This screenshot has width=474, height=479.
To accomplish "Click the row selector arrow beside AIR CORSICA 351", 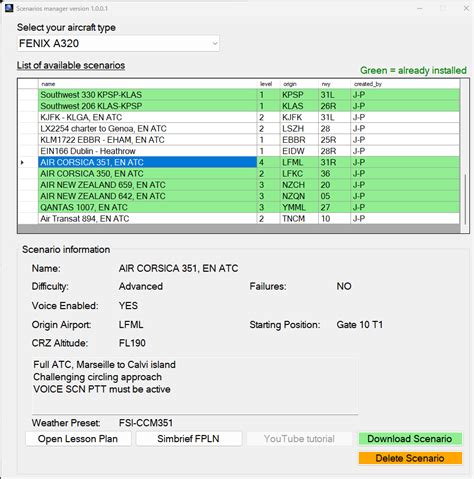I will pos(22,162).
